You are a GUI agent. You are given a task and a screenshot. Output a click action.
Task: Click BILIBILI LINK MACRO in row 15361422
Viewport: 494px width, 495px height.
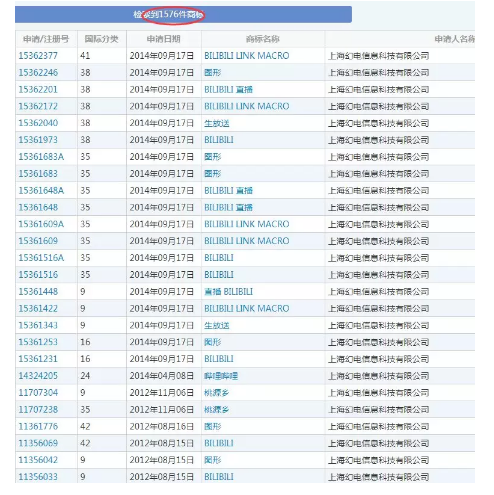tap(247, 308)
